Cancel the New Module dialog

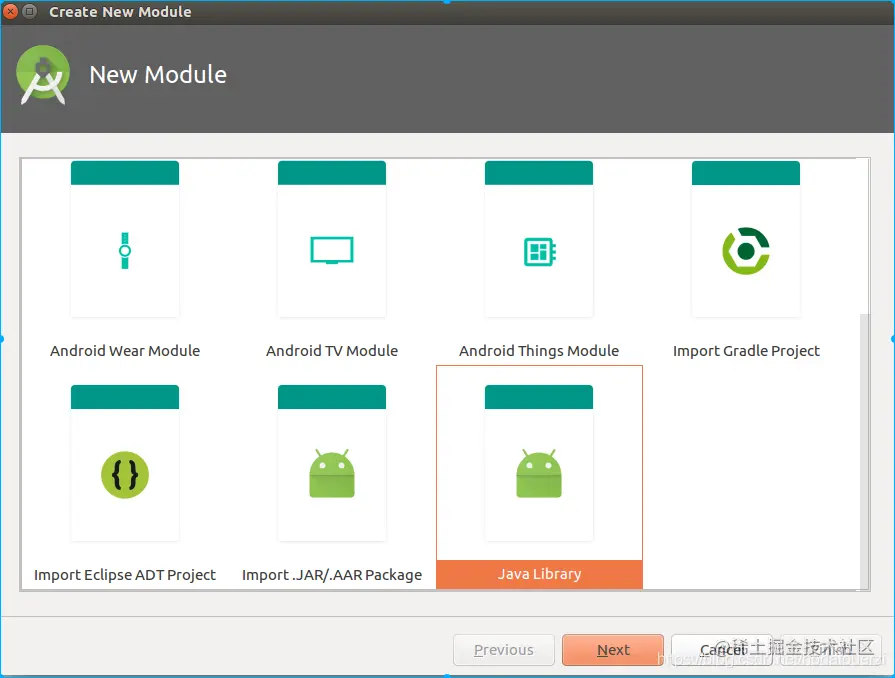point(723,650)
